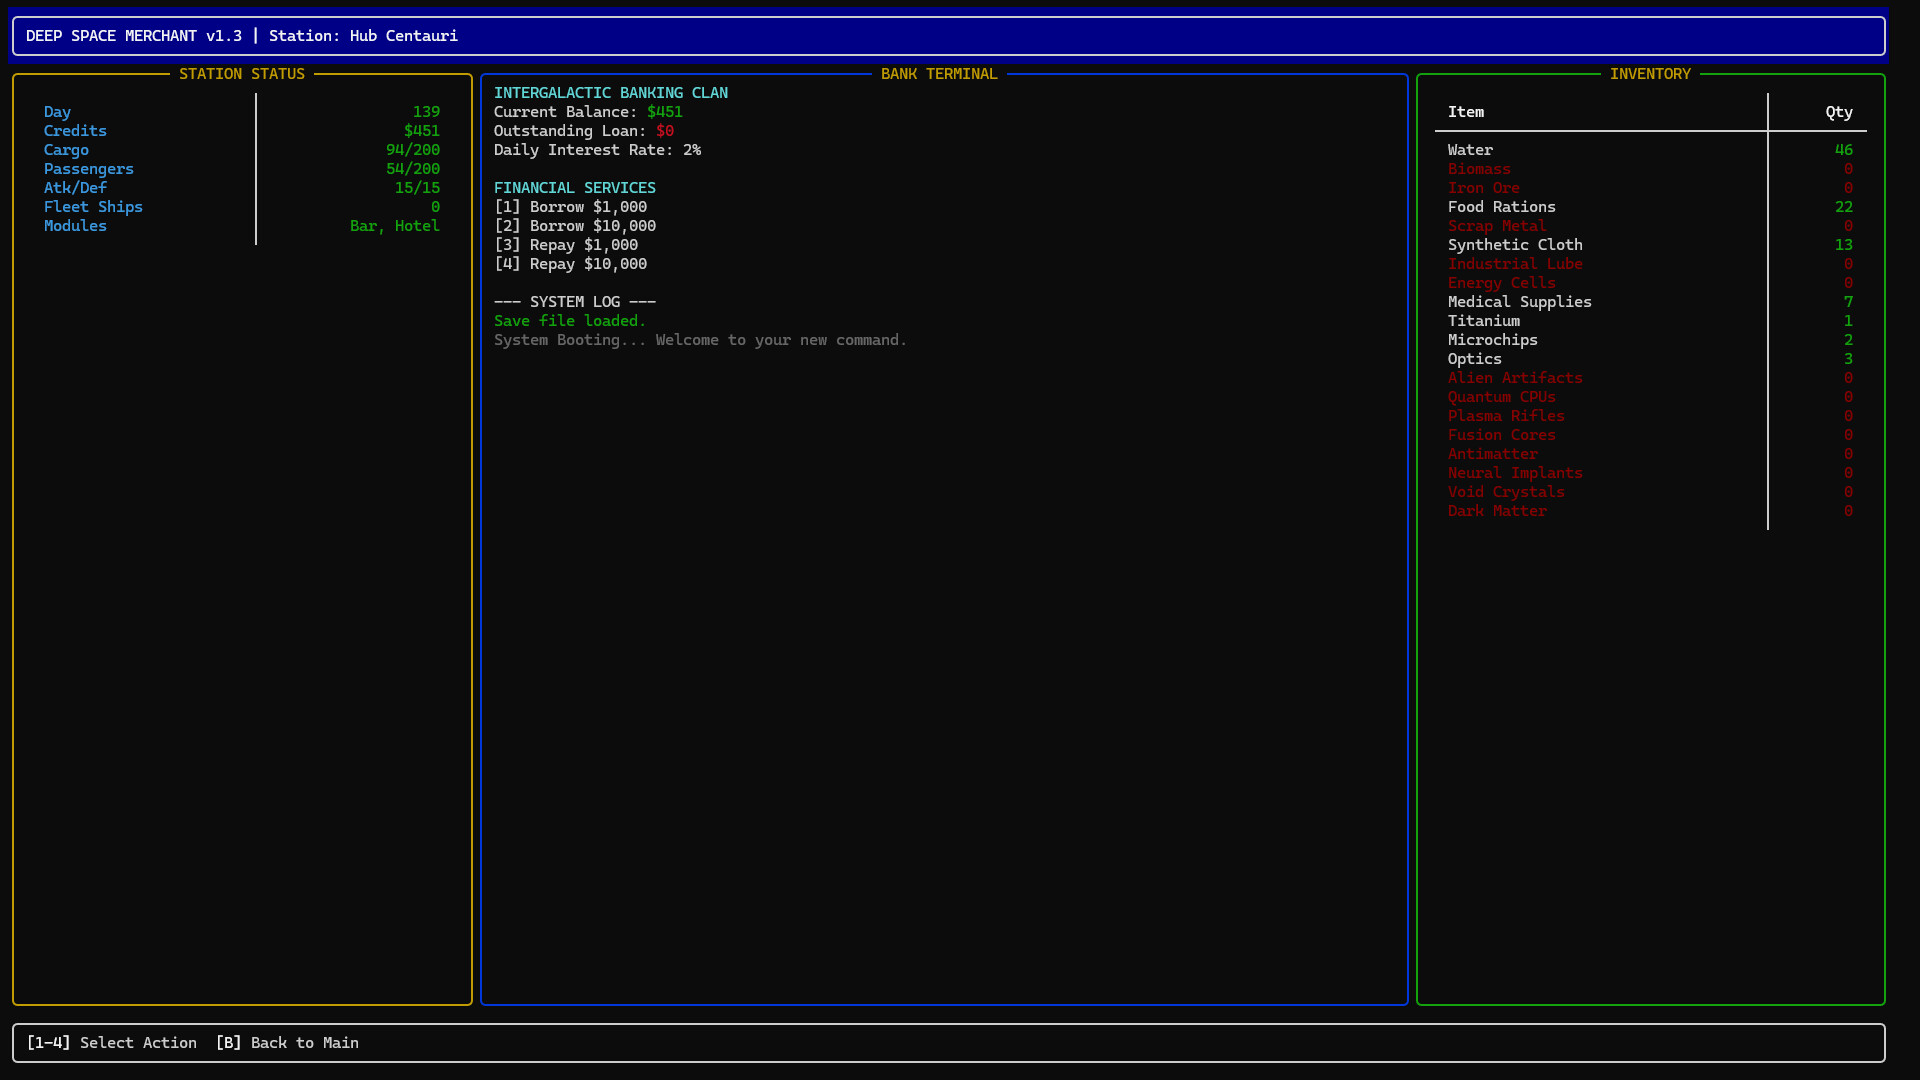1920x1080 pixels.
Task: Select Microchips in the inventory list
Action: point(1493,340)
